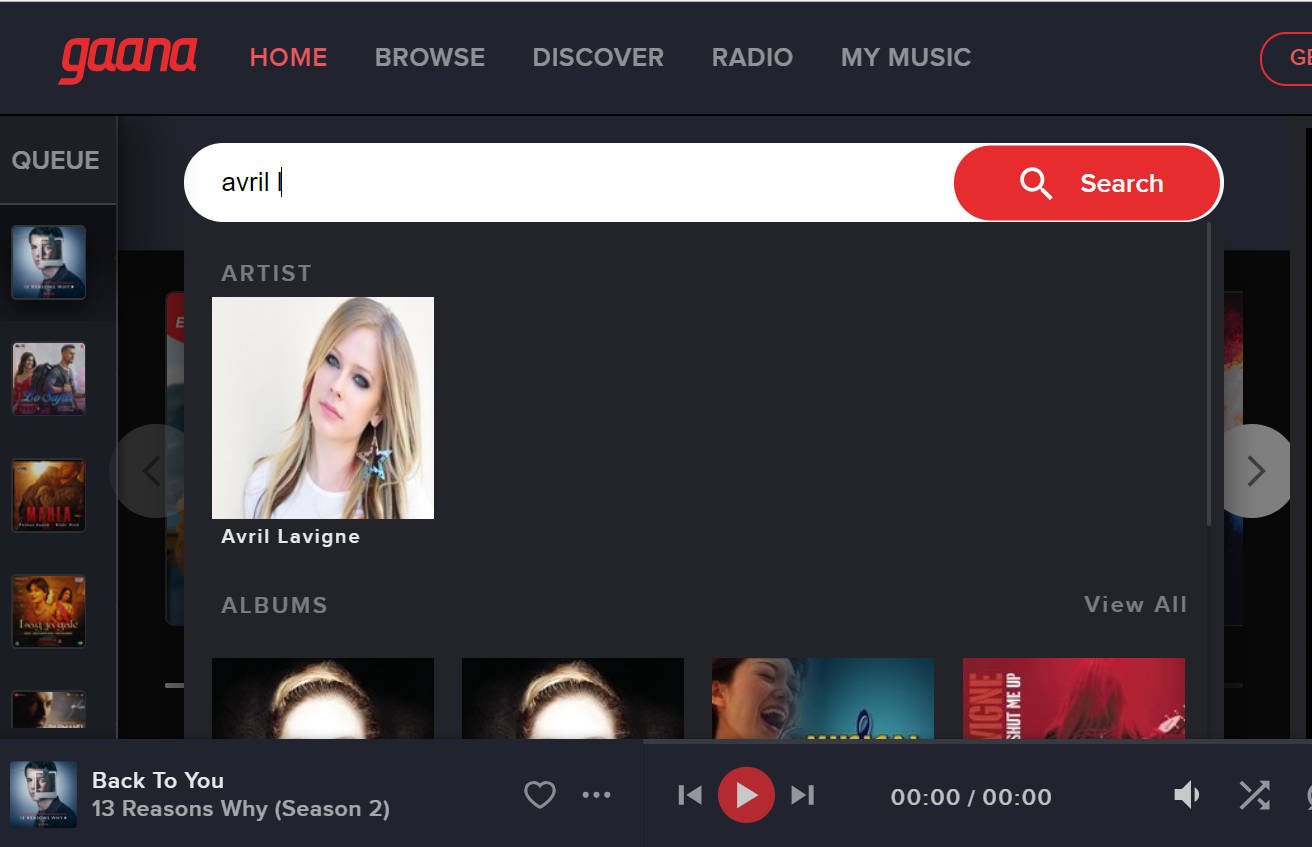Viewport: 1312px width, 847px height.
Task: Open the blue album cover with laughing woman
Action: pyautogui.click(x=823, y=698)
